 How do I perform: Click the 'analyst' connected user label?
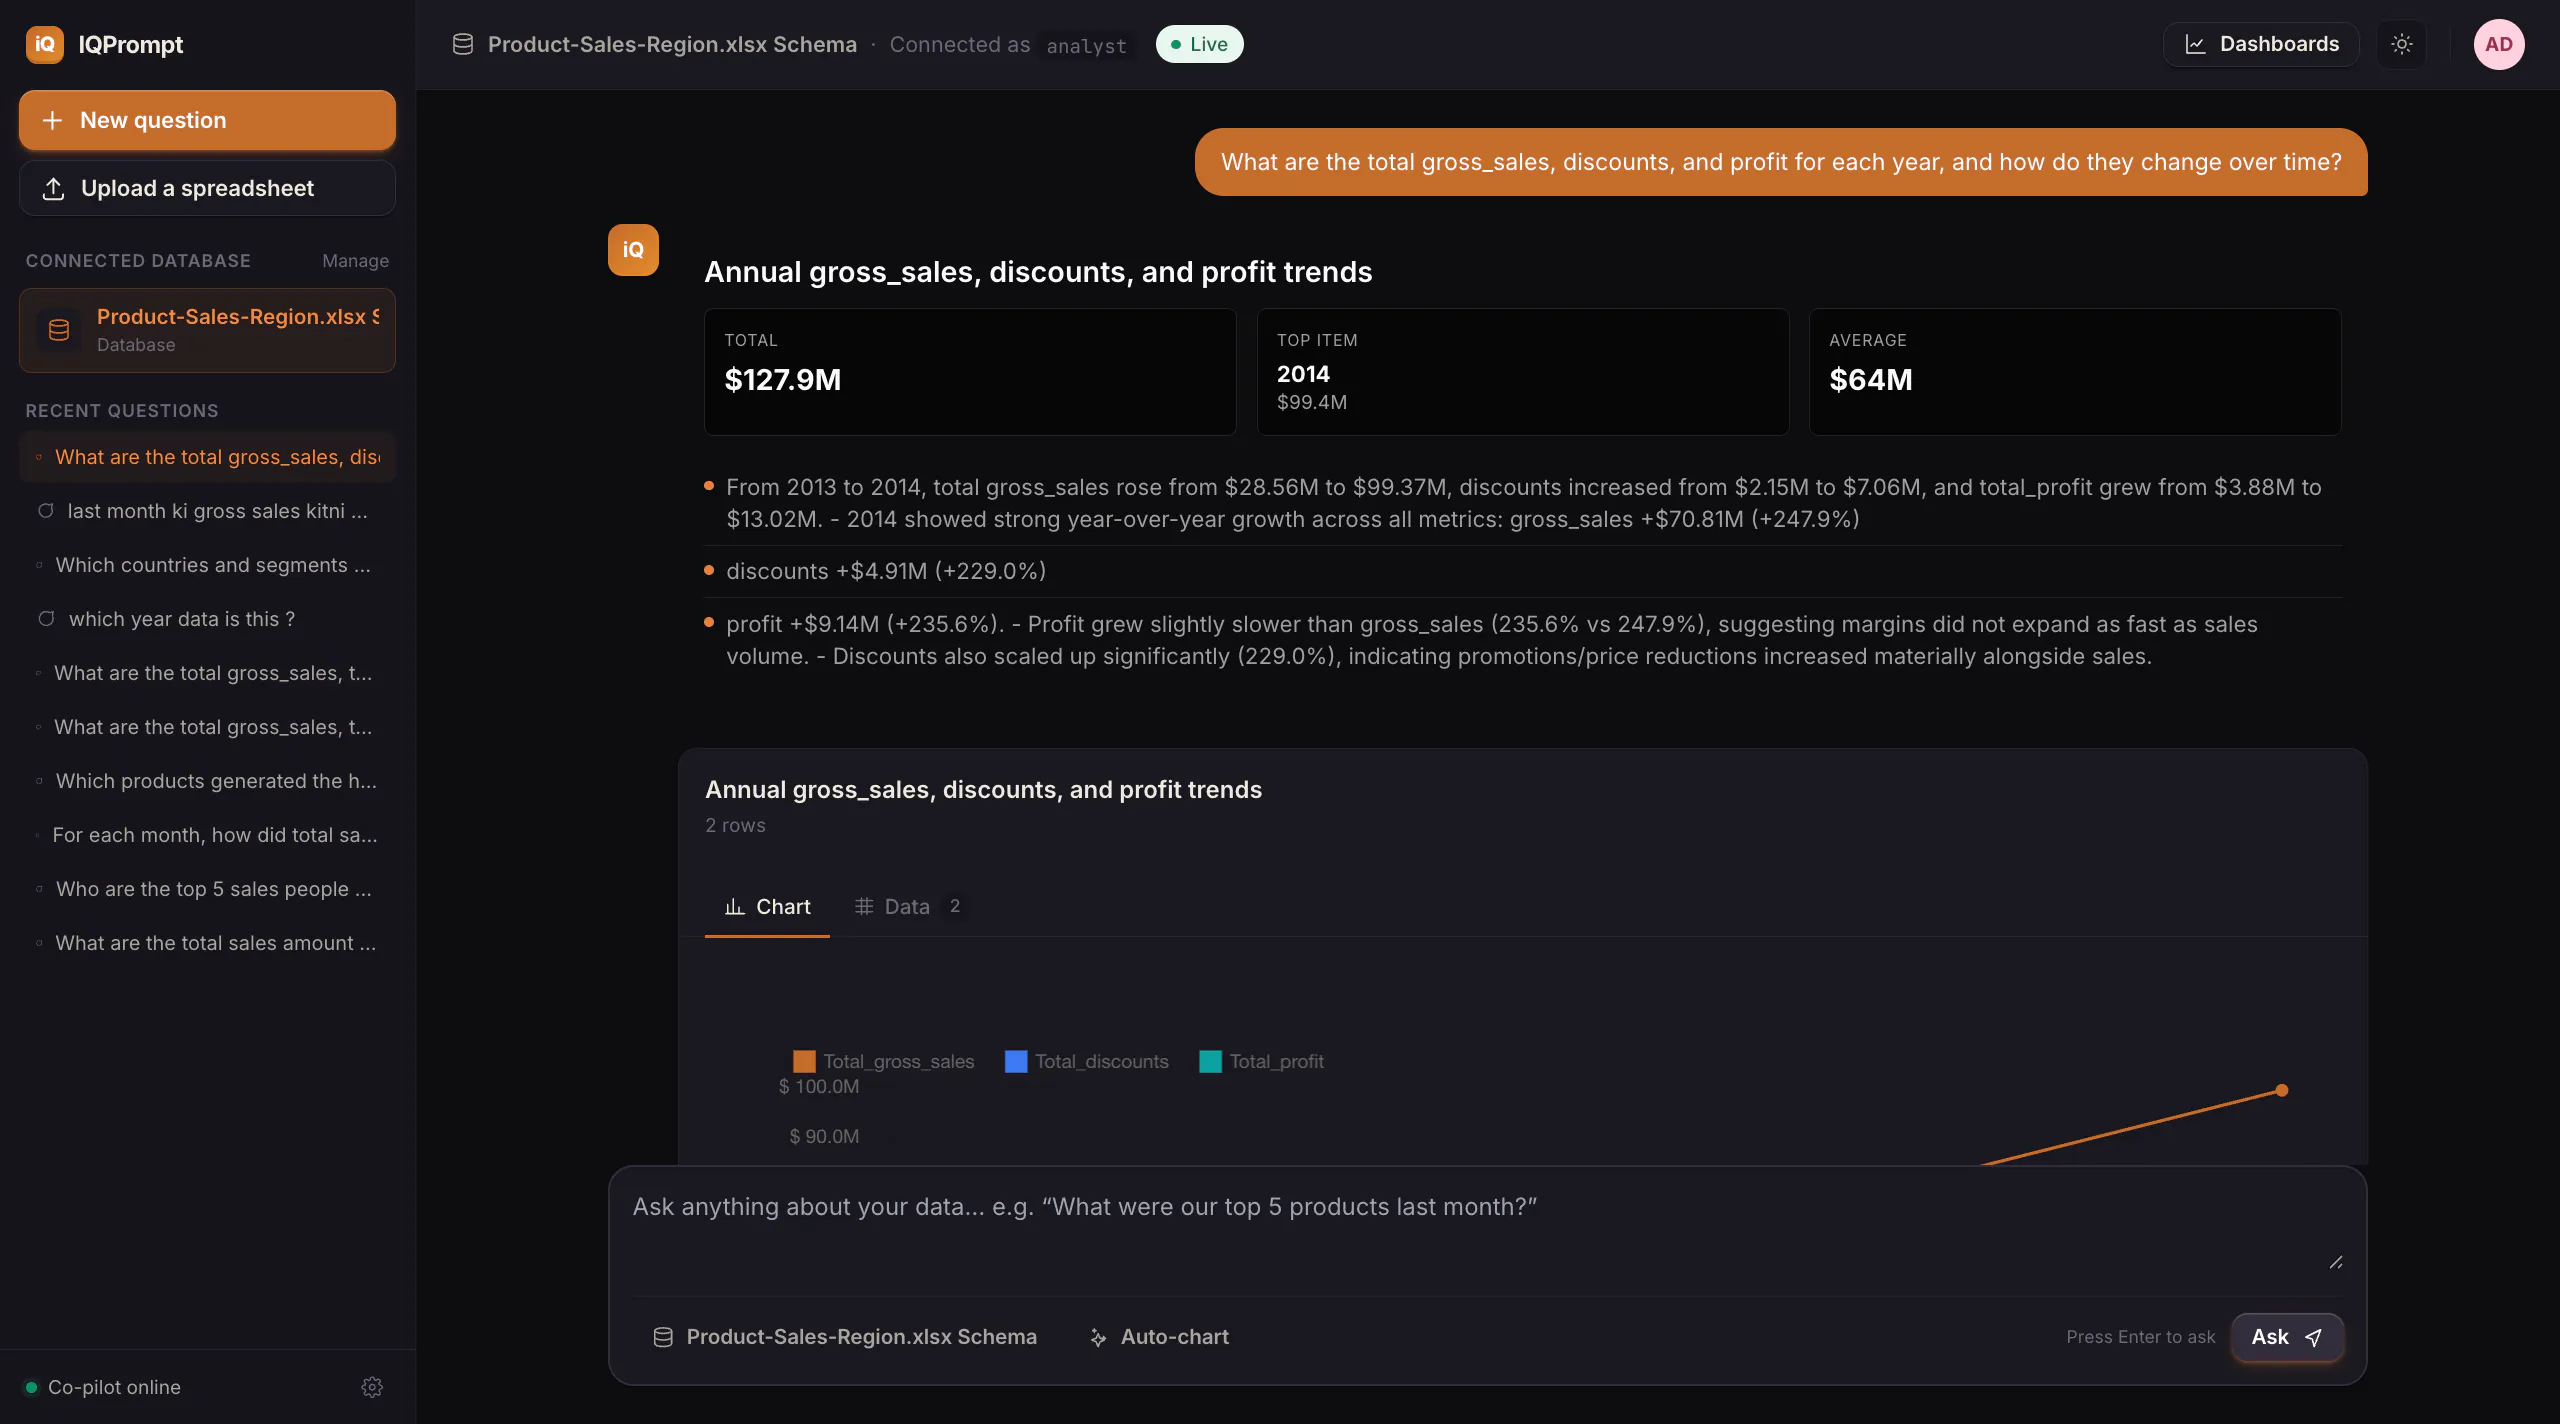pyautogui.click(x=1086, y=46)
